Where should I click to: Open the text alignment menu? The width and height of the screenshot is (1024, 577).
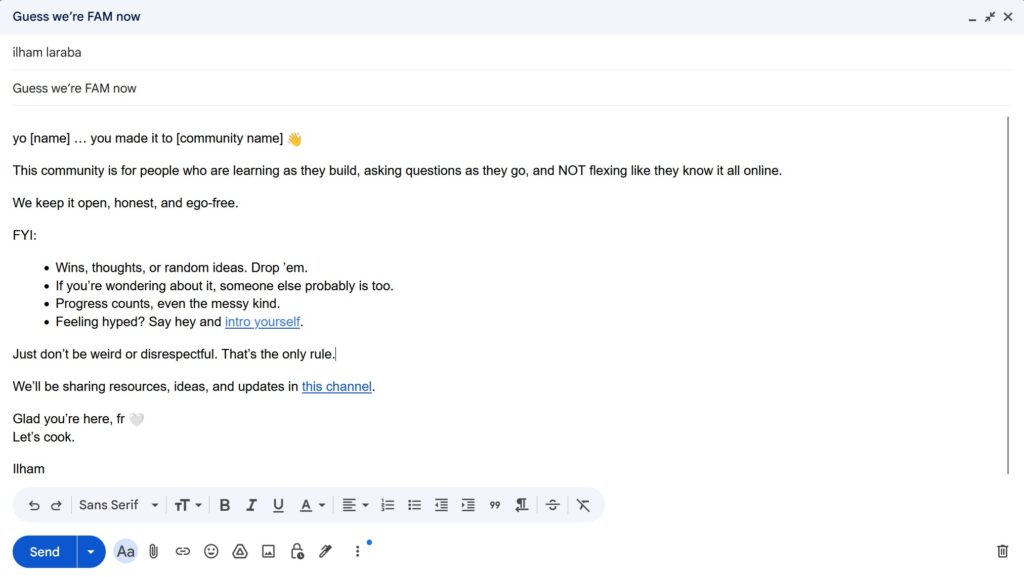pos(355,506)
